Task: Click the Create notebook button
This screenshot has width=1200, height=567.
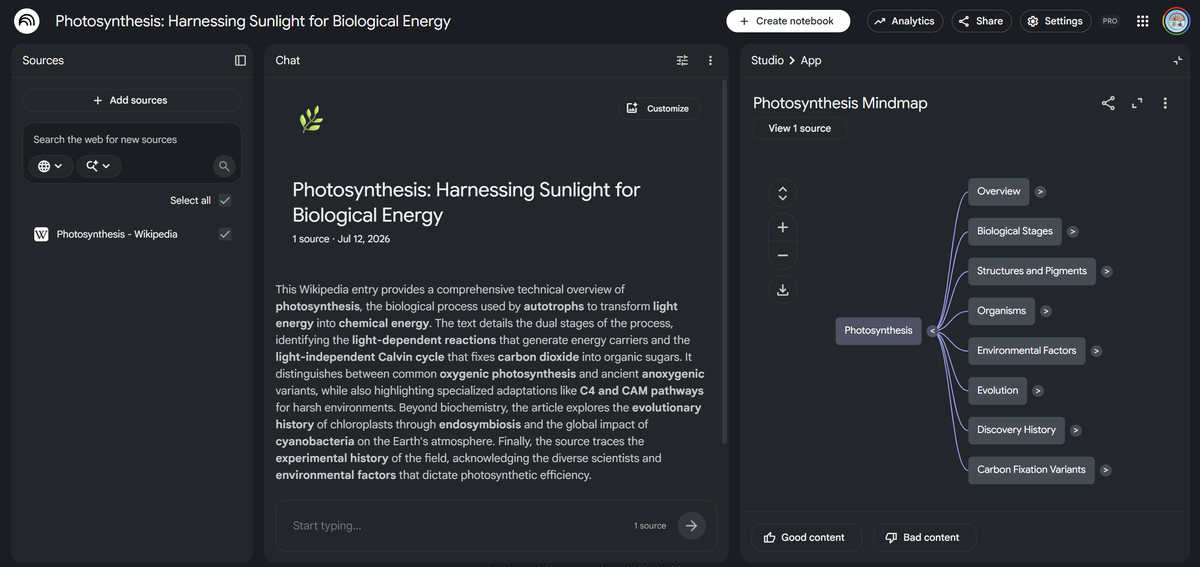Action: click(x=788, y=21)
